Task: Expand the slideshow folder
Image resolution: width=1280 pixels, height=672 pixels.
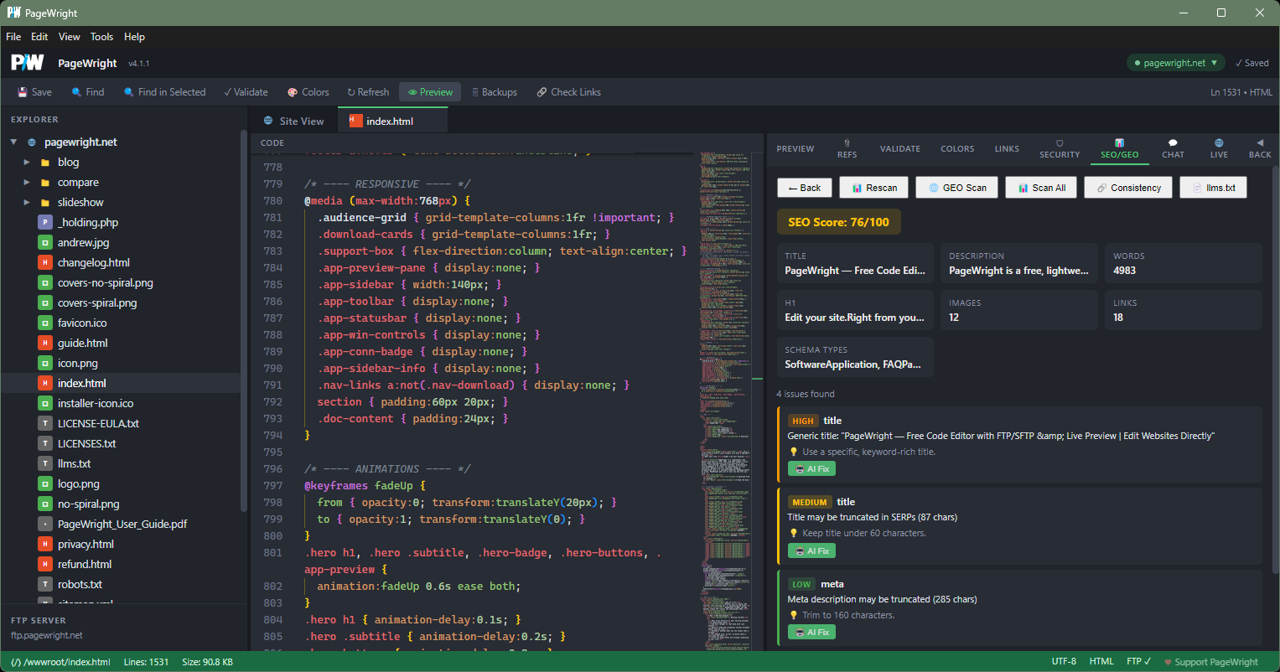Action: click(27, 202)
